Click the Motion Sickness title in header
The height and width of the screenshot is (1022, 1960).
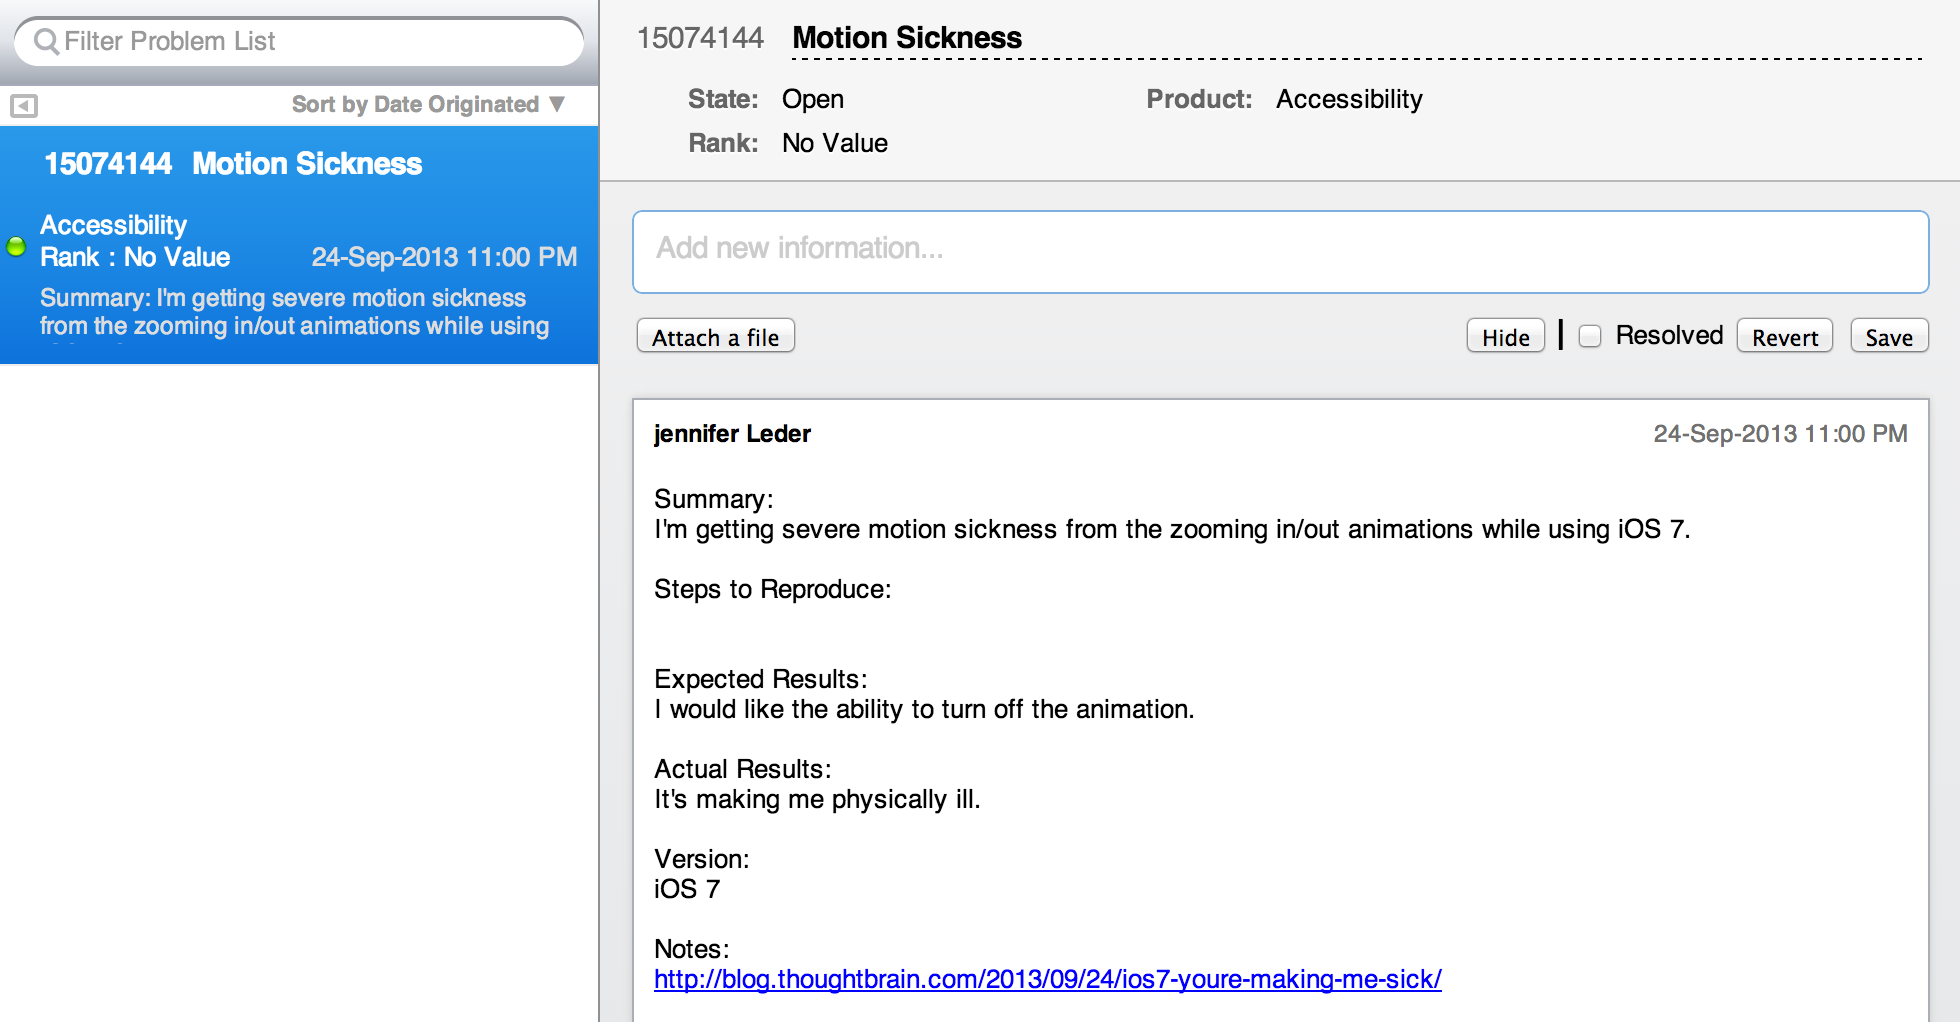(x=907, y=38)
